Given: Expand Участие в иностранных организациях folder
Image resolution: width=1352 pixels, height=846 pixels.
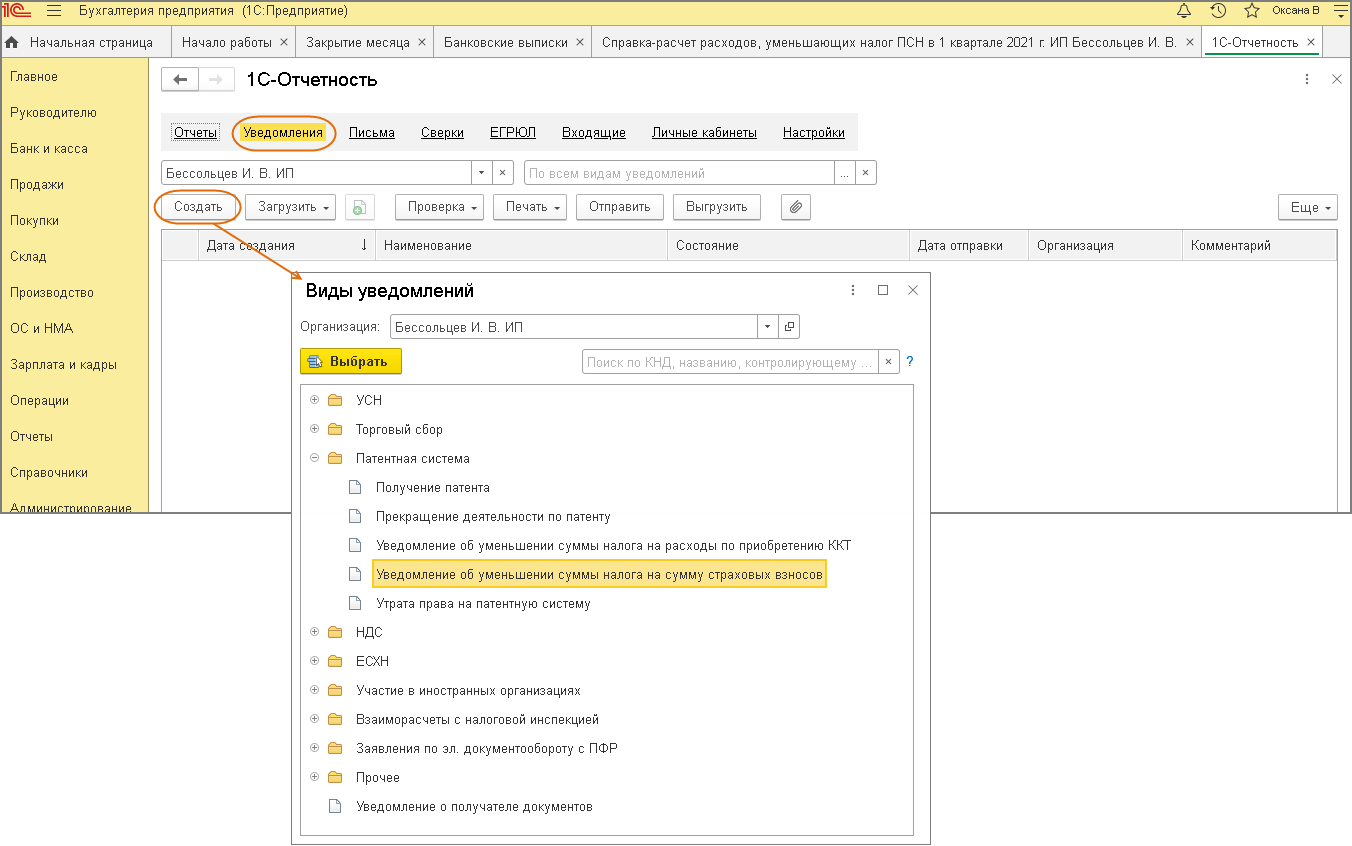Looking at the screenshot, I should (314, 690).
